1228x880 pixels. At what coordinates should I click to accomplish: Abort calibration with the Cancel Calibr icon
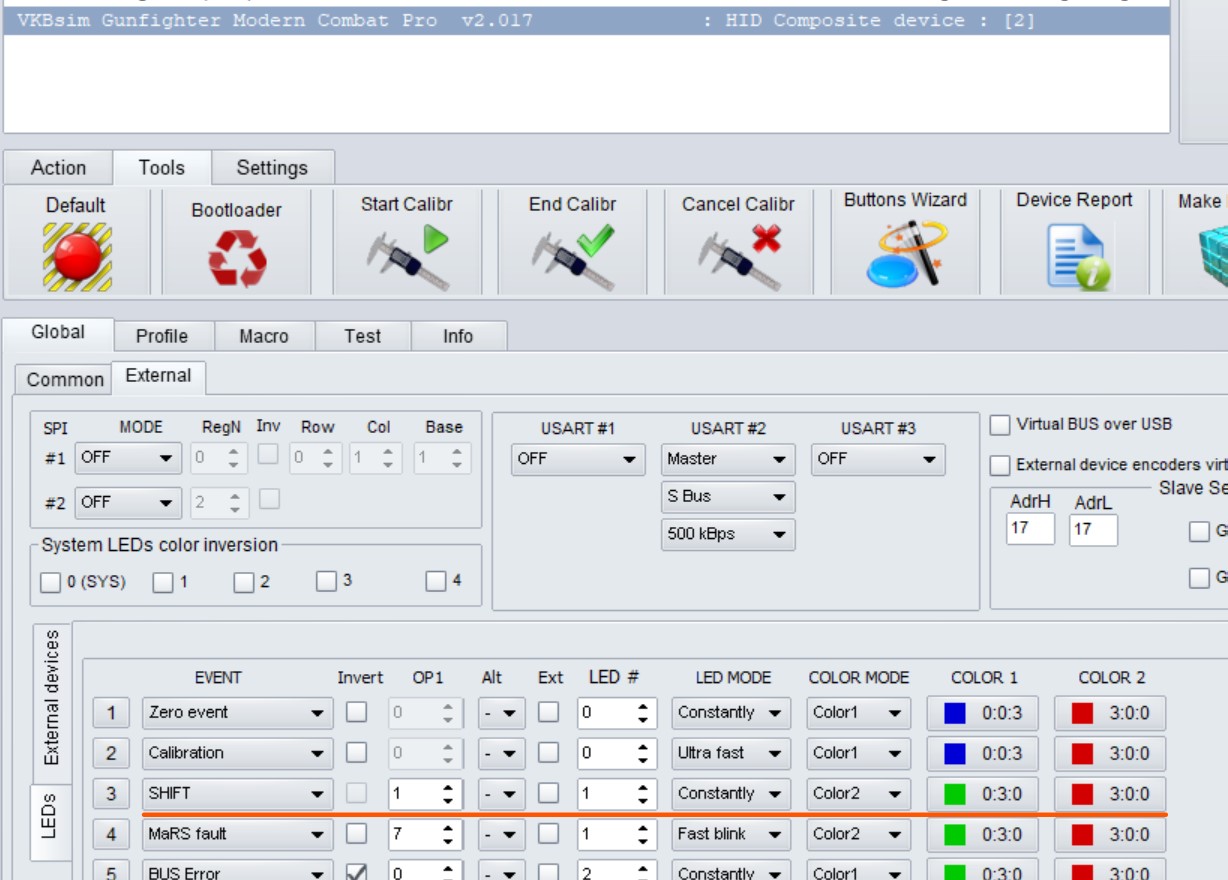pyautogui.click(x=739, y=258)
